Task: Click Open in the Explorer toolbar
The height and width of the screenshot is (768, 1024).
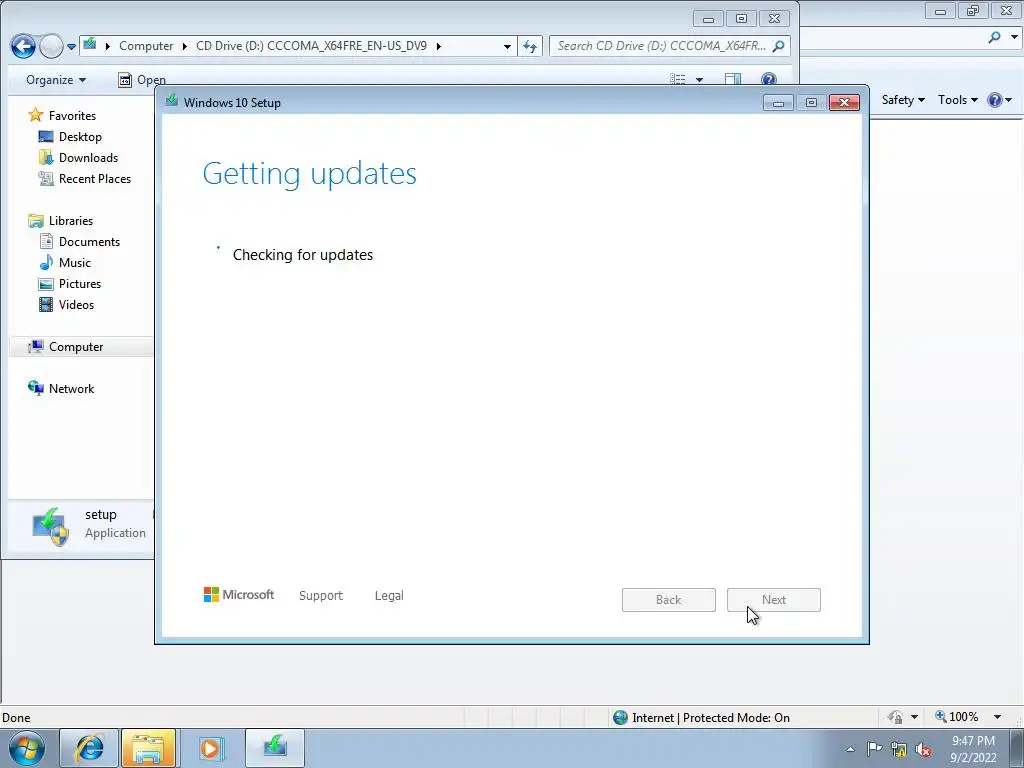Action: (142, 80)
